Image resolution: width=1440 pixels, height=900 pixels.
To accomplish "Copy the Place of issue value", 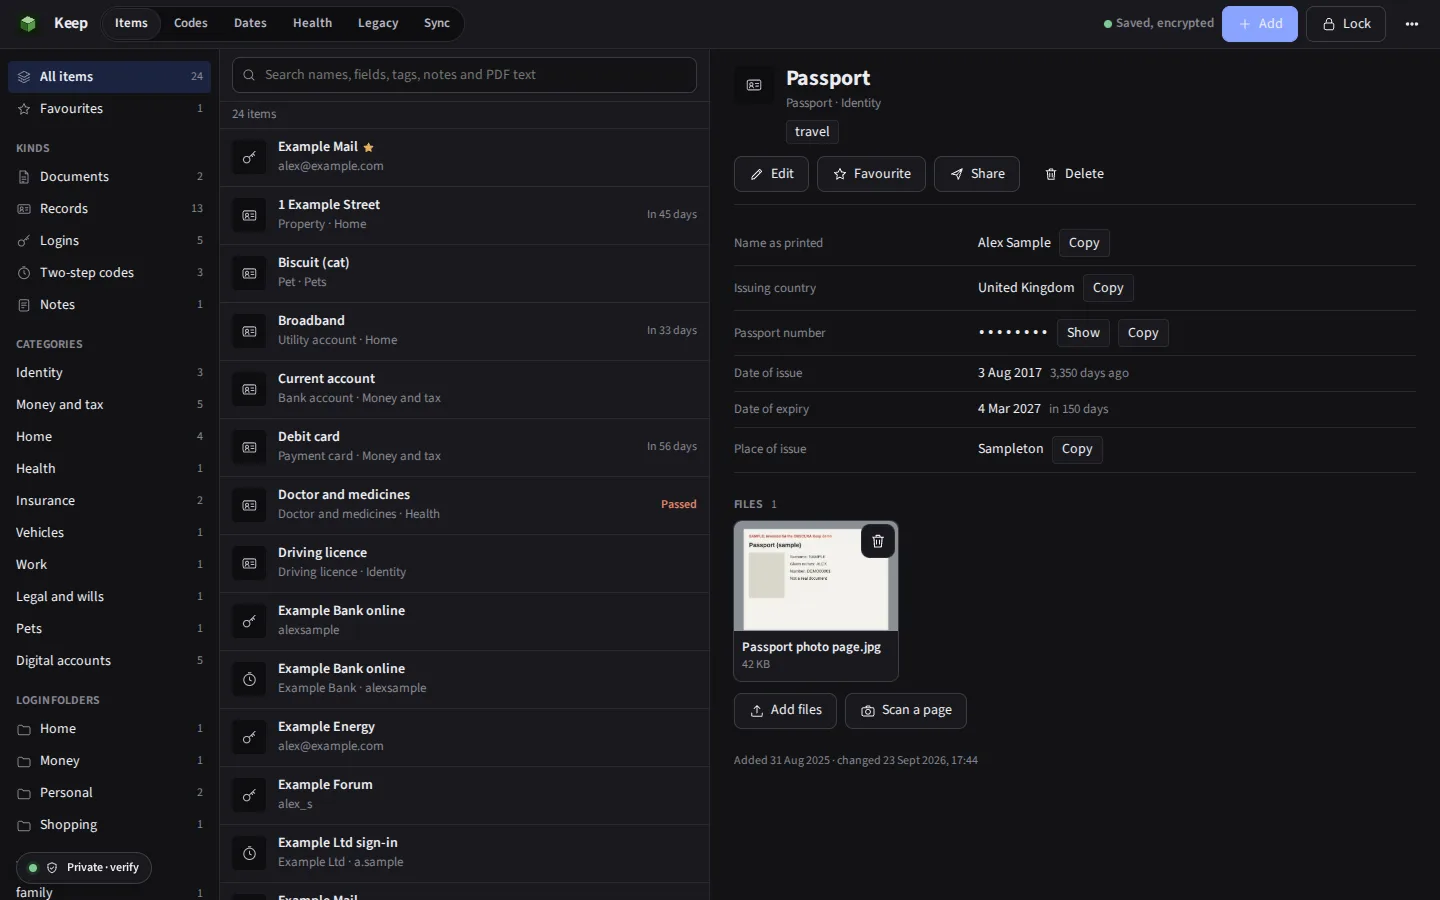I will pos(1077,449).
